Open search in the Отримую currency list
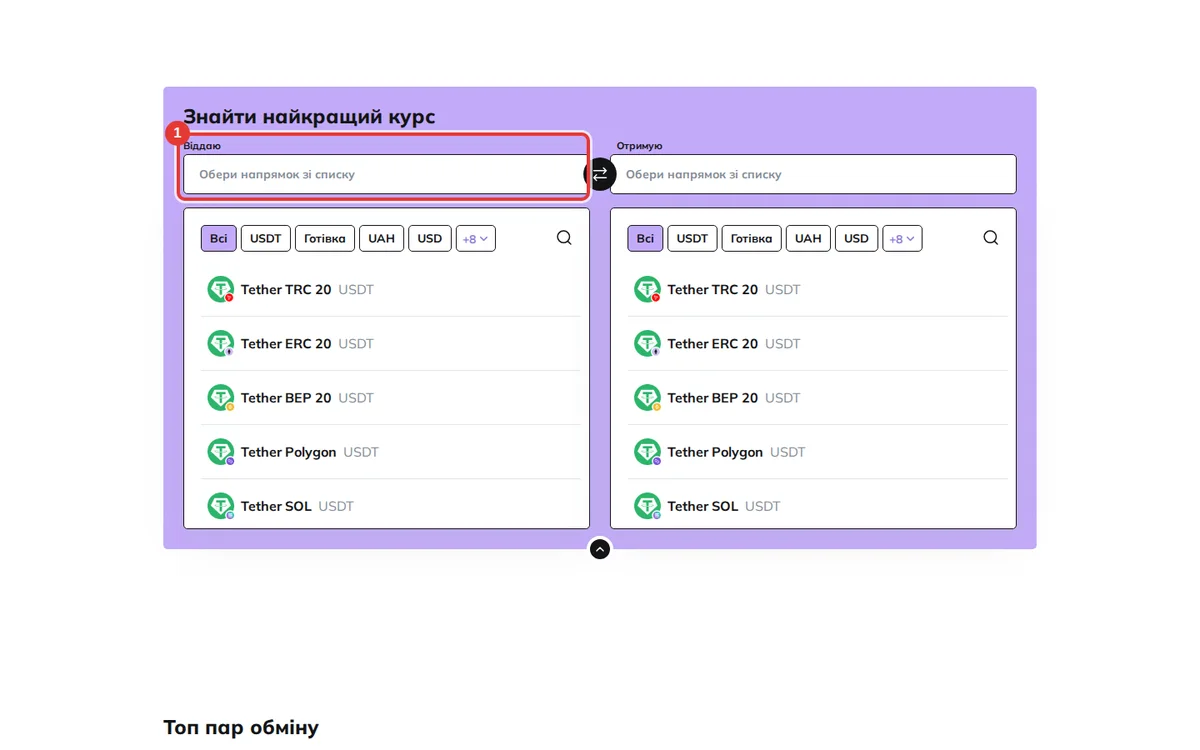The height and width of the screenshot is (750, 1200). point(991,238)
